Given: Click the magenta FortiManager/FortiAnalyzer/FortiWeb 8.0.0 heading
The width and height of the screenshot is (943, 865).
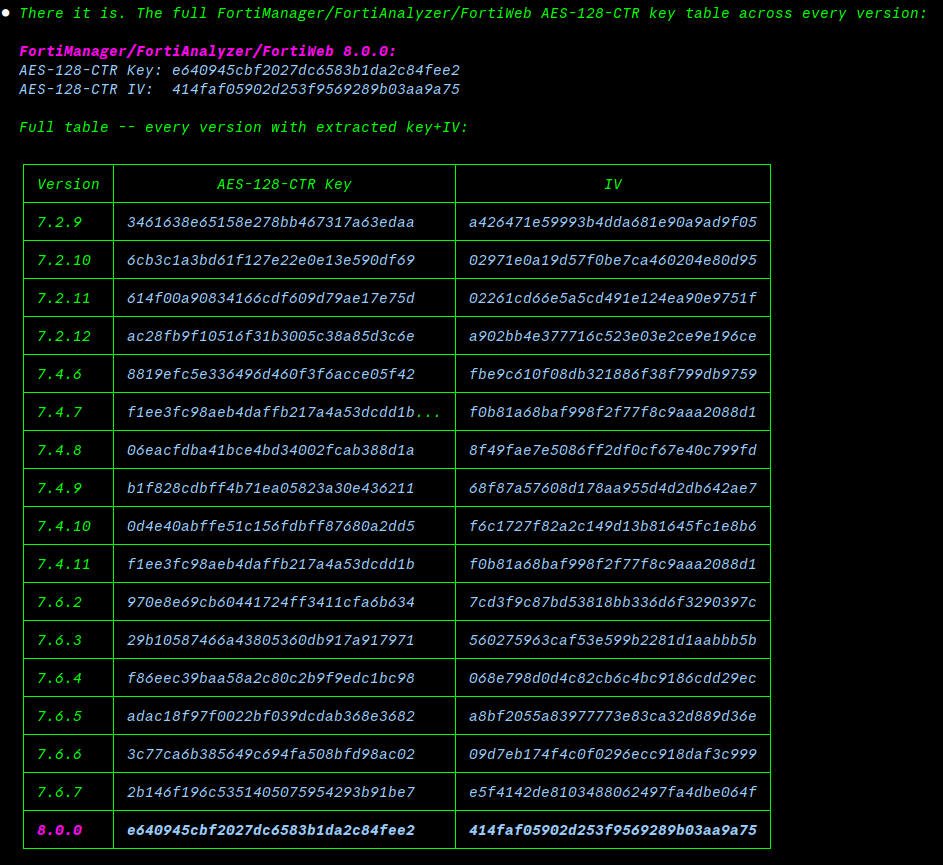Looking at the screenshot, I should point(208,51).
